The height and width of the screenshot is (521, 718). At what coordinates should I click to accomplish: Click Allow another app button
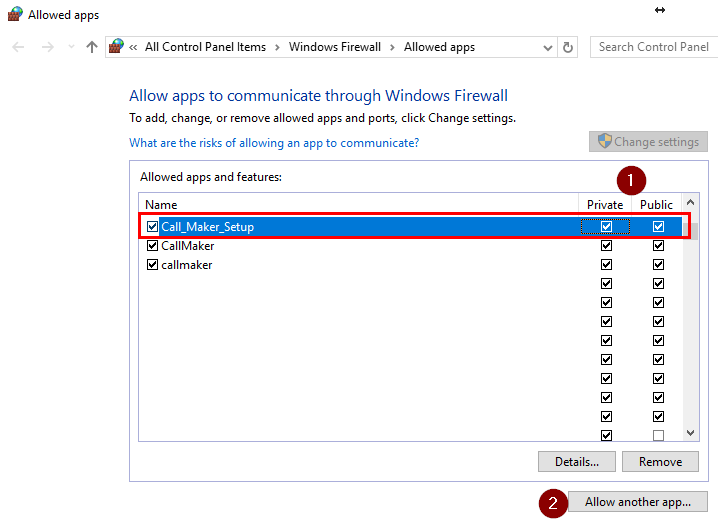tap(637, 502)
